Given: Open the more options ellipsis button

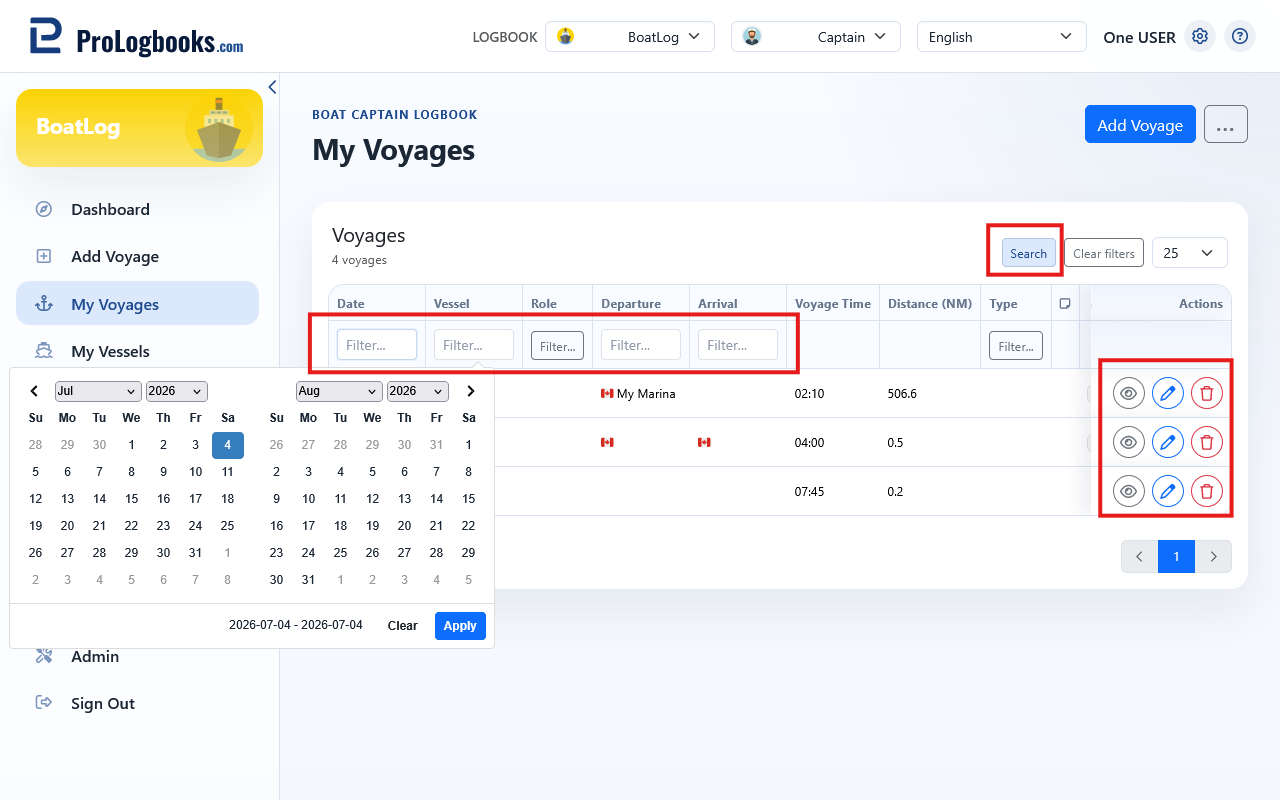Looking at the screenshot, I should point(1226,125).
